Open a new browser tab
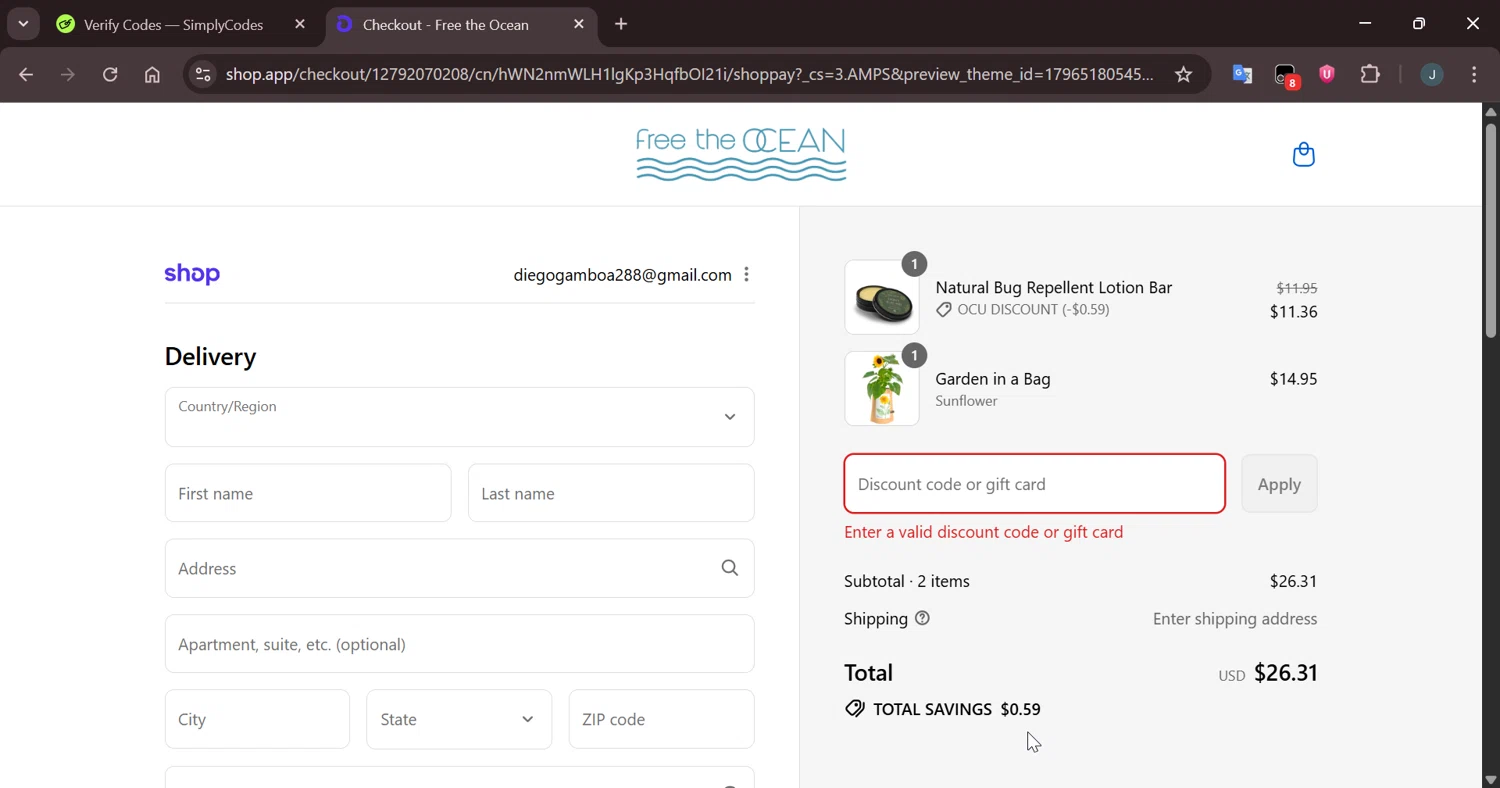Viewport: 1500px width, 788px height. [x=621, y=24]
